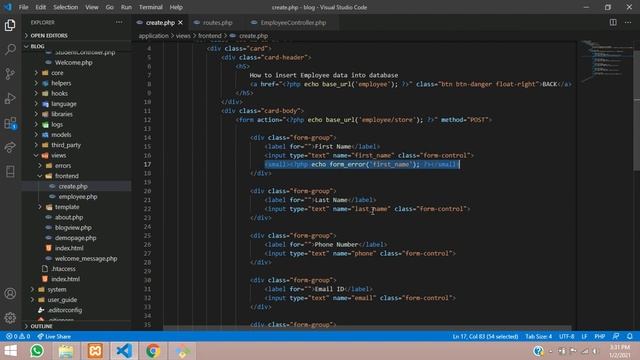Image resolution: width=640 pixels, height=360 pixels.
Task: Open the Manage gear icon
Action: (x=10, y=318)
